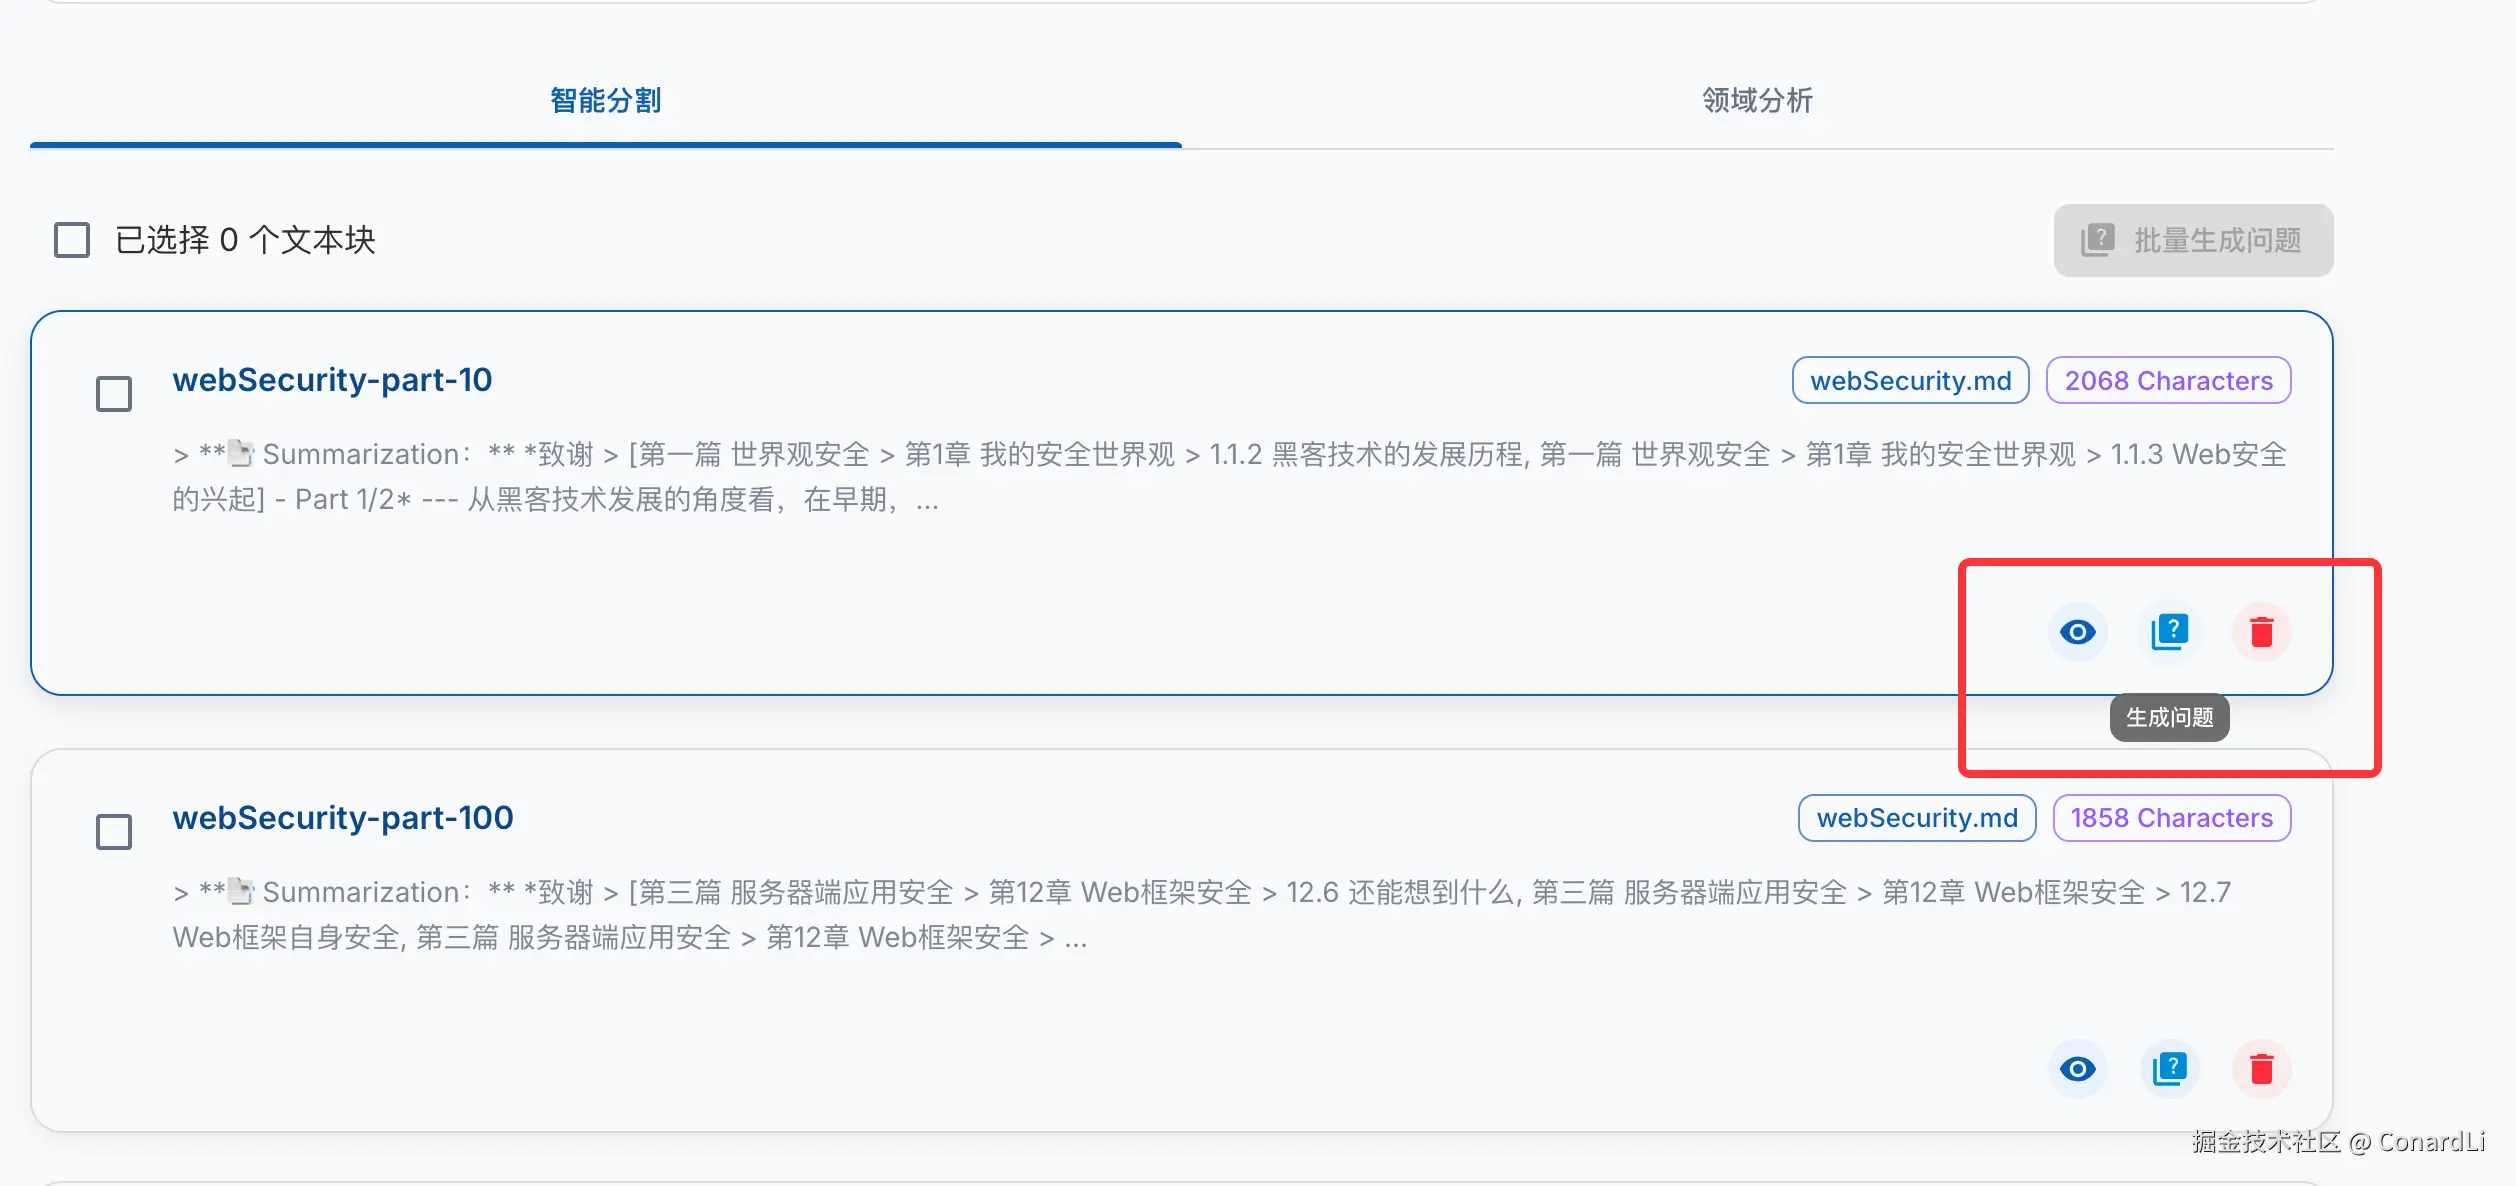Image resolution: width=2516 pixels, height=1186 pixels.
Task: Click the 2068 Characters badge
Action: click(x=2168, y=381)
